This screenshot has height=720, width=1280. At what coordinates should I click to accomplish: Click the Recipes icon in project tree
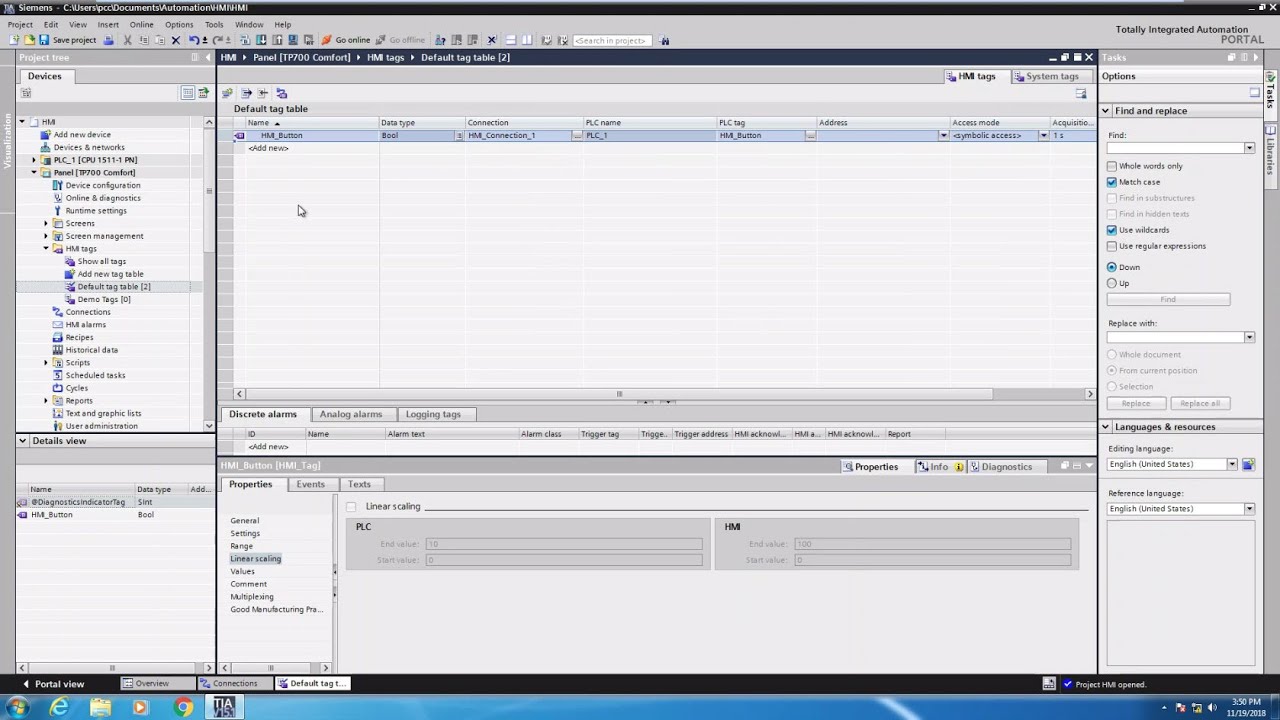click(x=58, y=337)
